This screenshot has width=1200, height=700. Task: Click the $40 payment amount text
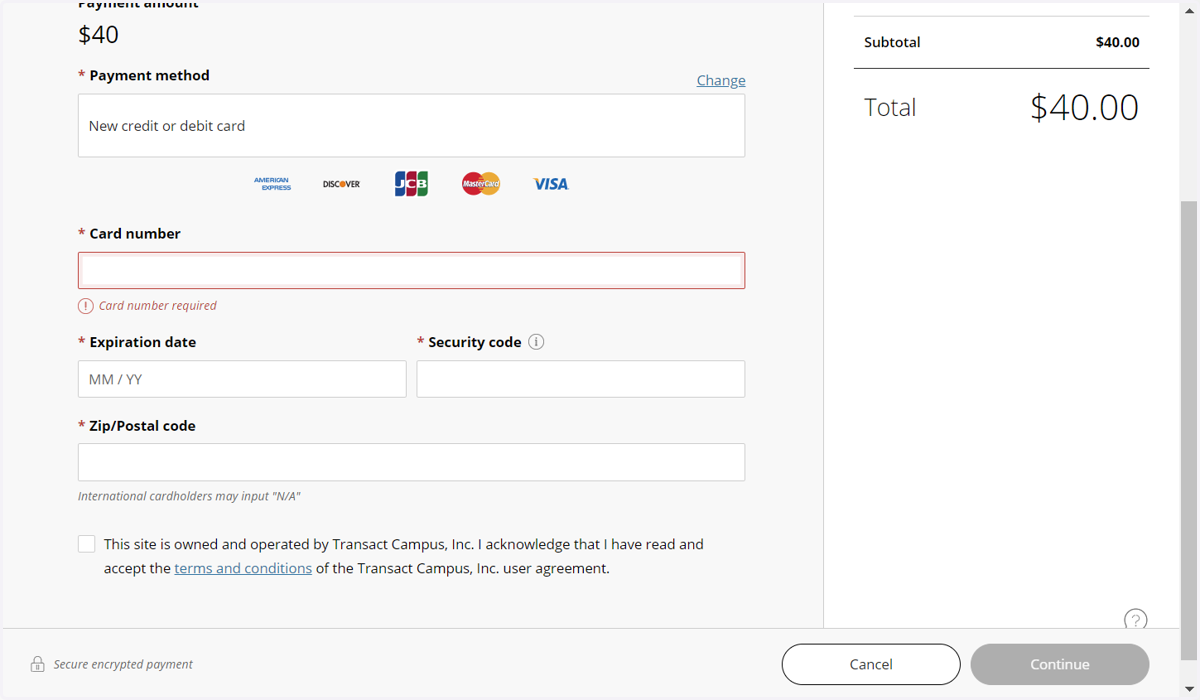coord(98,34)
